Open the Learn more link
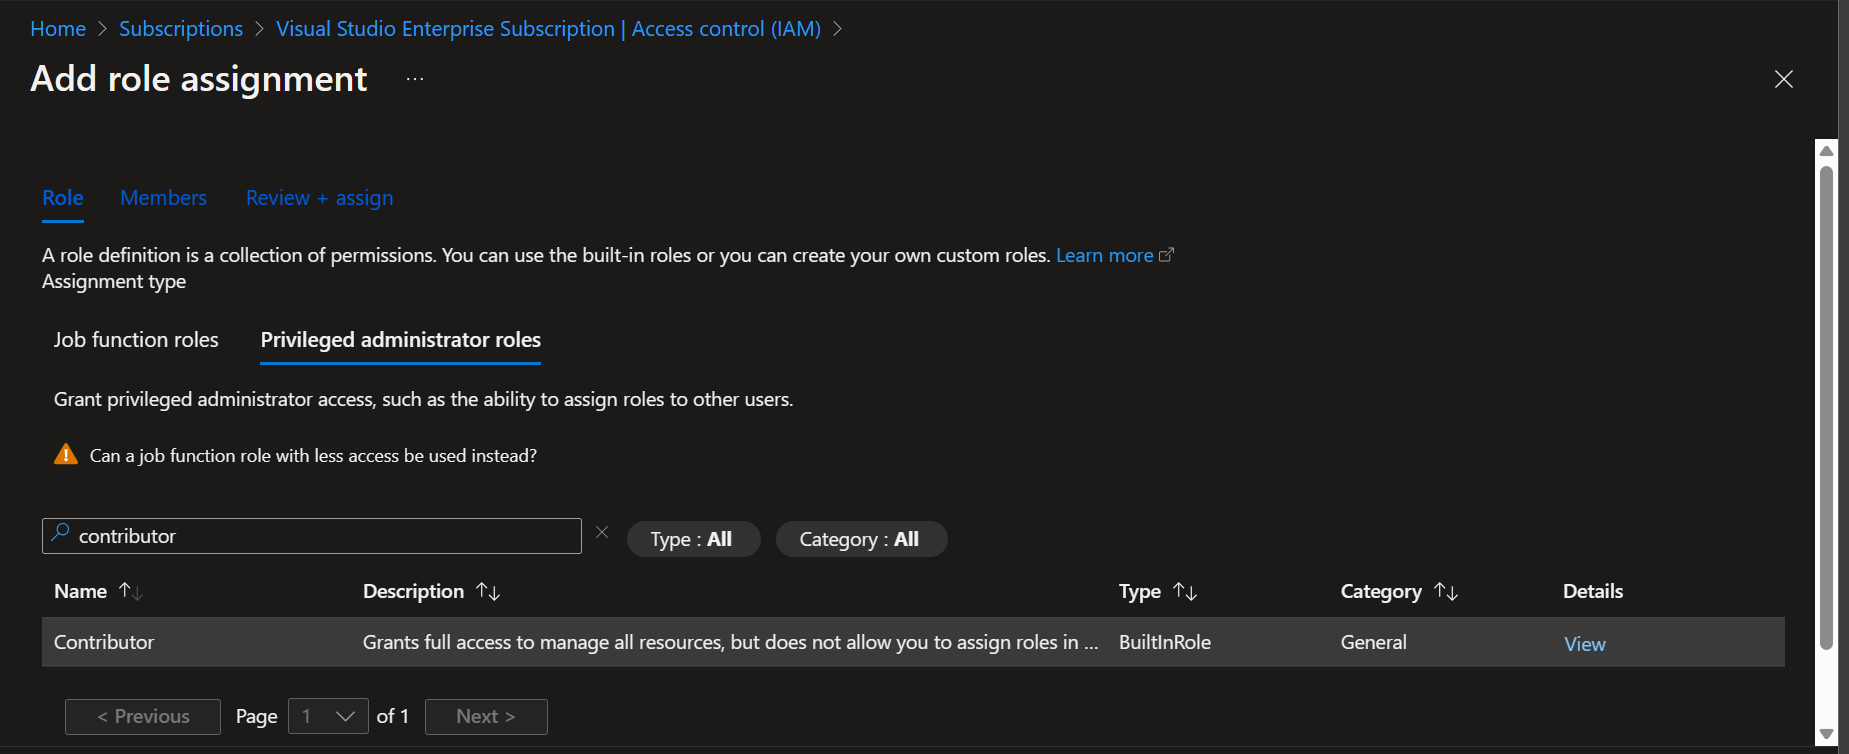The image size is (1849, 754). click(1105, 255)
